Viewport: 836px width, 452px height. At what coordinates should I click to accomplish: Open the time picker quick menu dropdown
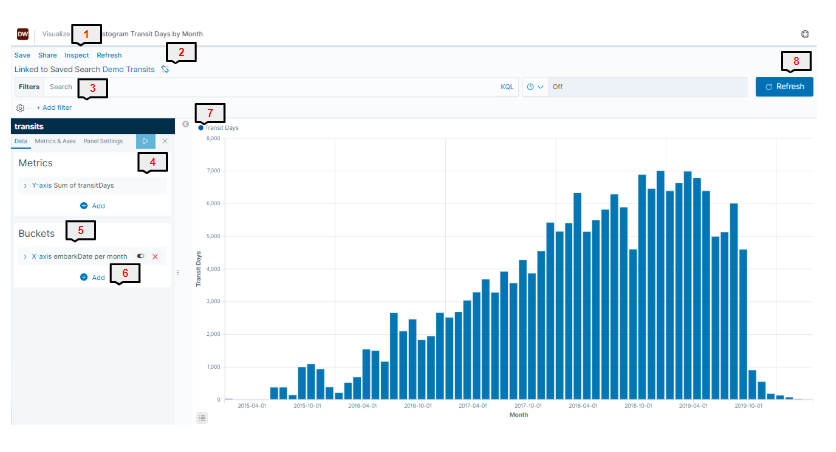click(535, 87)
